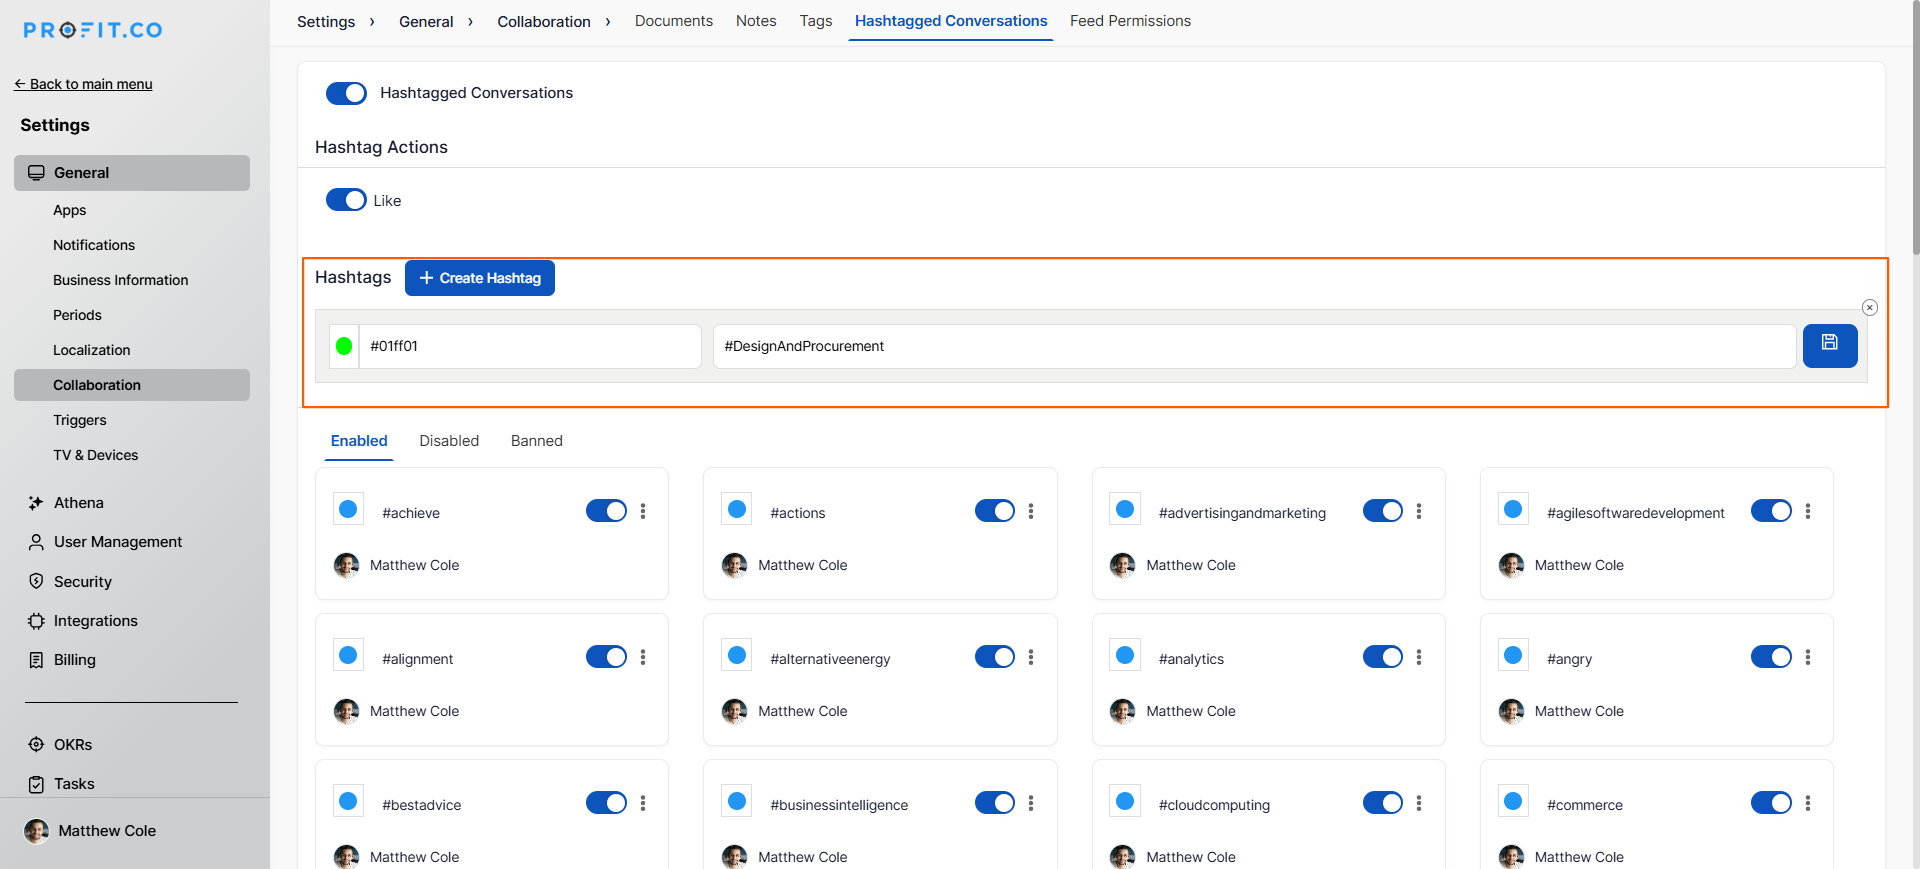Disable the Hashtagged Conversations toggle
Image resolution: width=1920 pixels, height=869 pixels.
(346, 93)
